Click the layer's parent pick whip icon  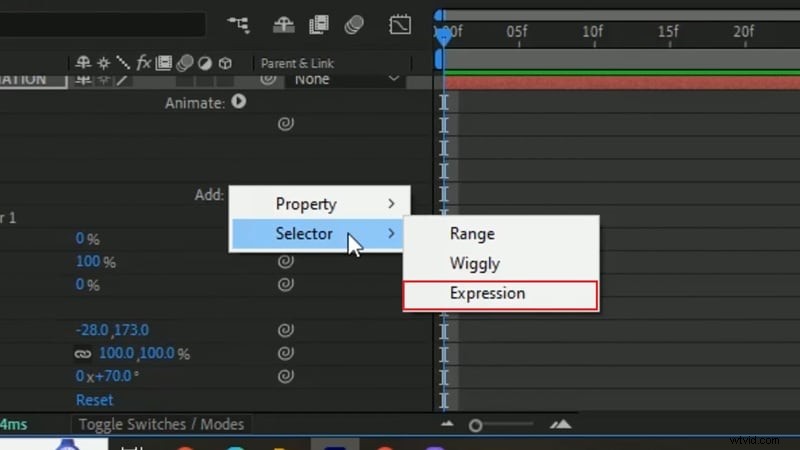[x=268, y=79]
